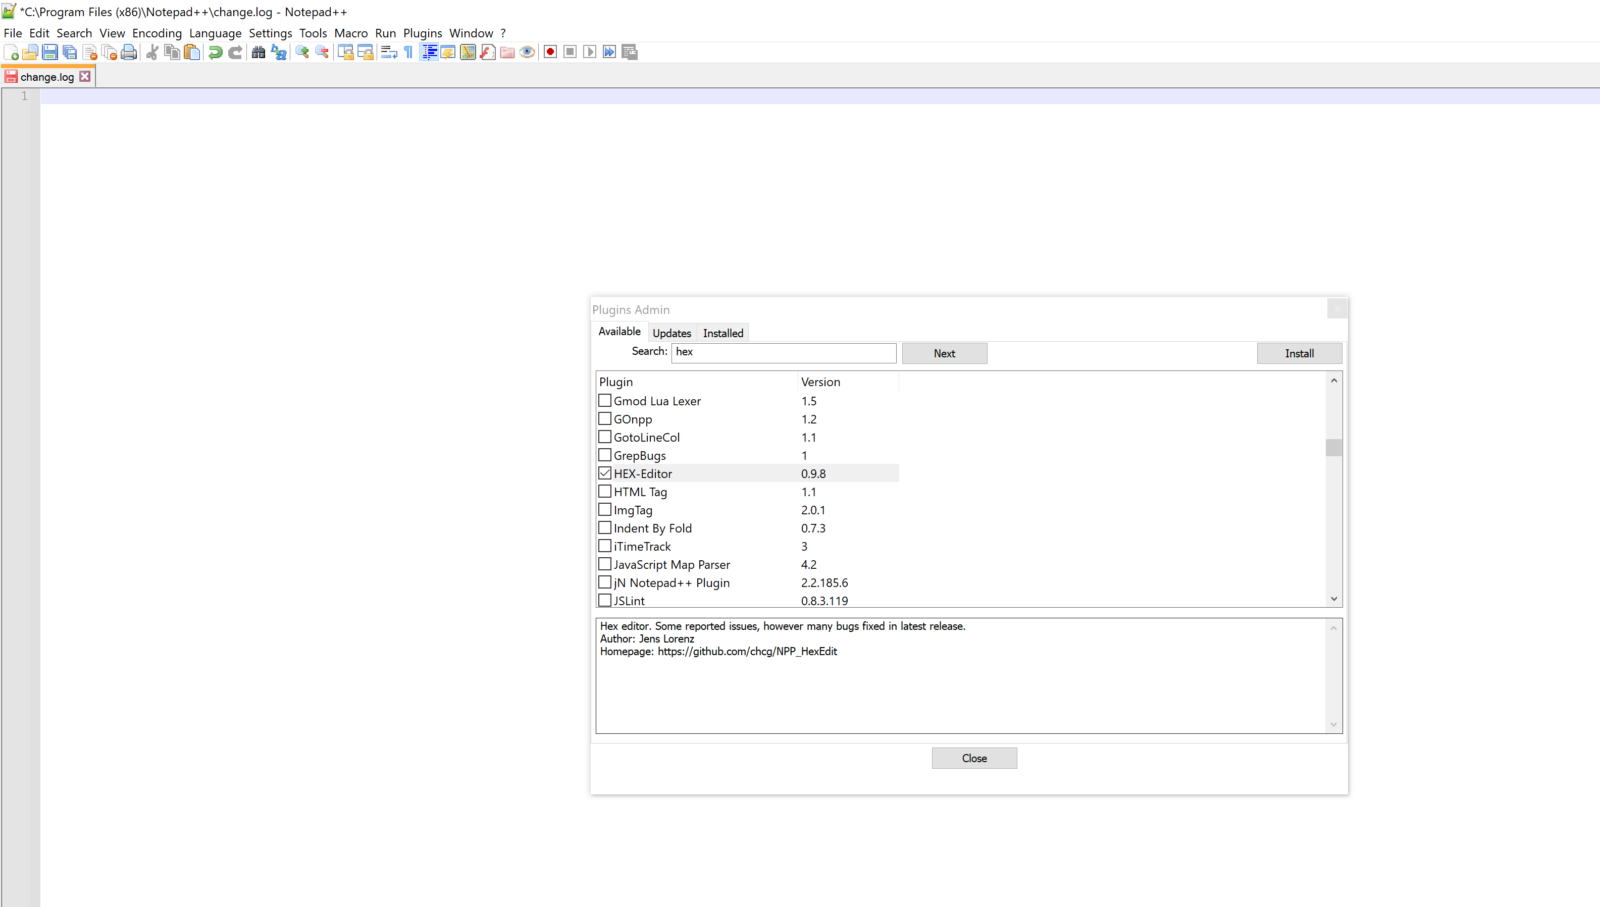Zoom in using the magnifier icon

[x=302, y=52]
